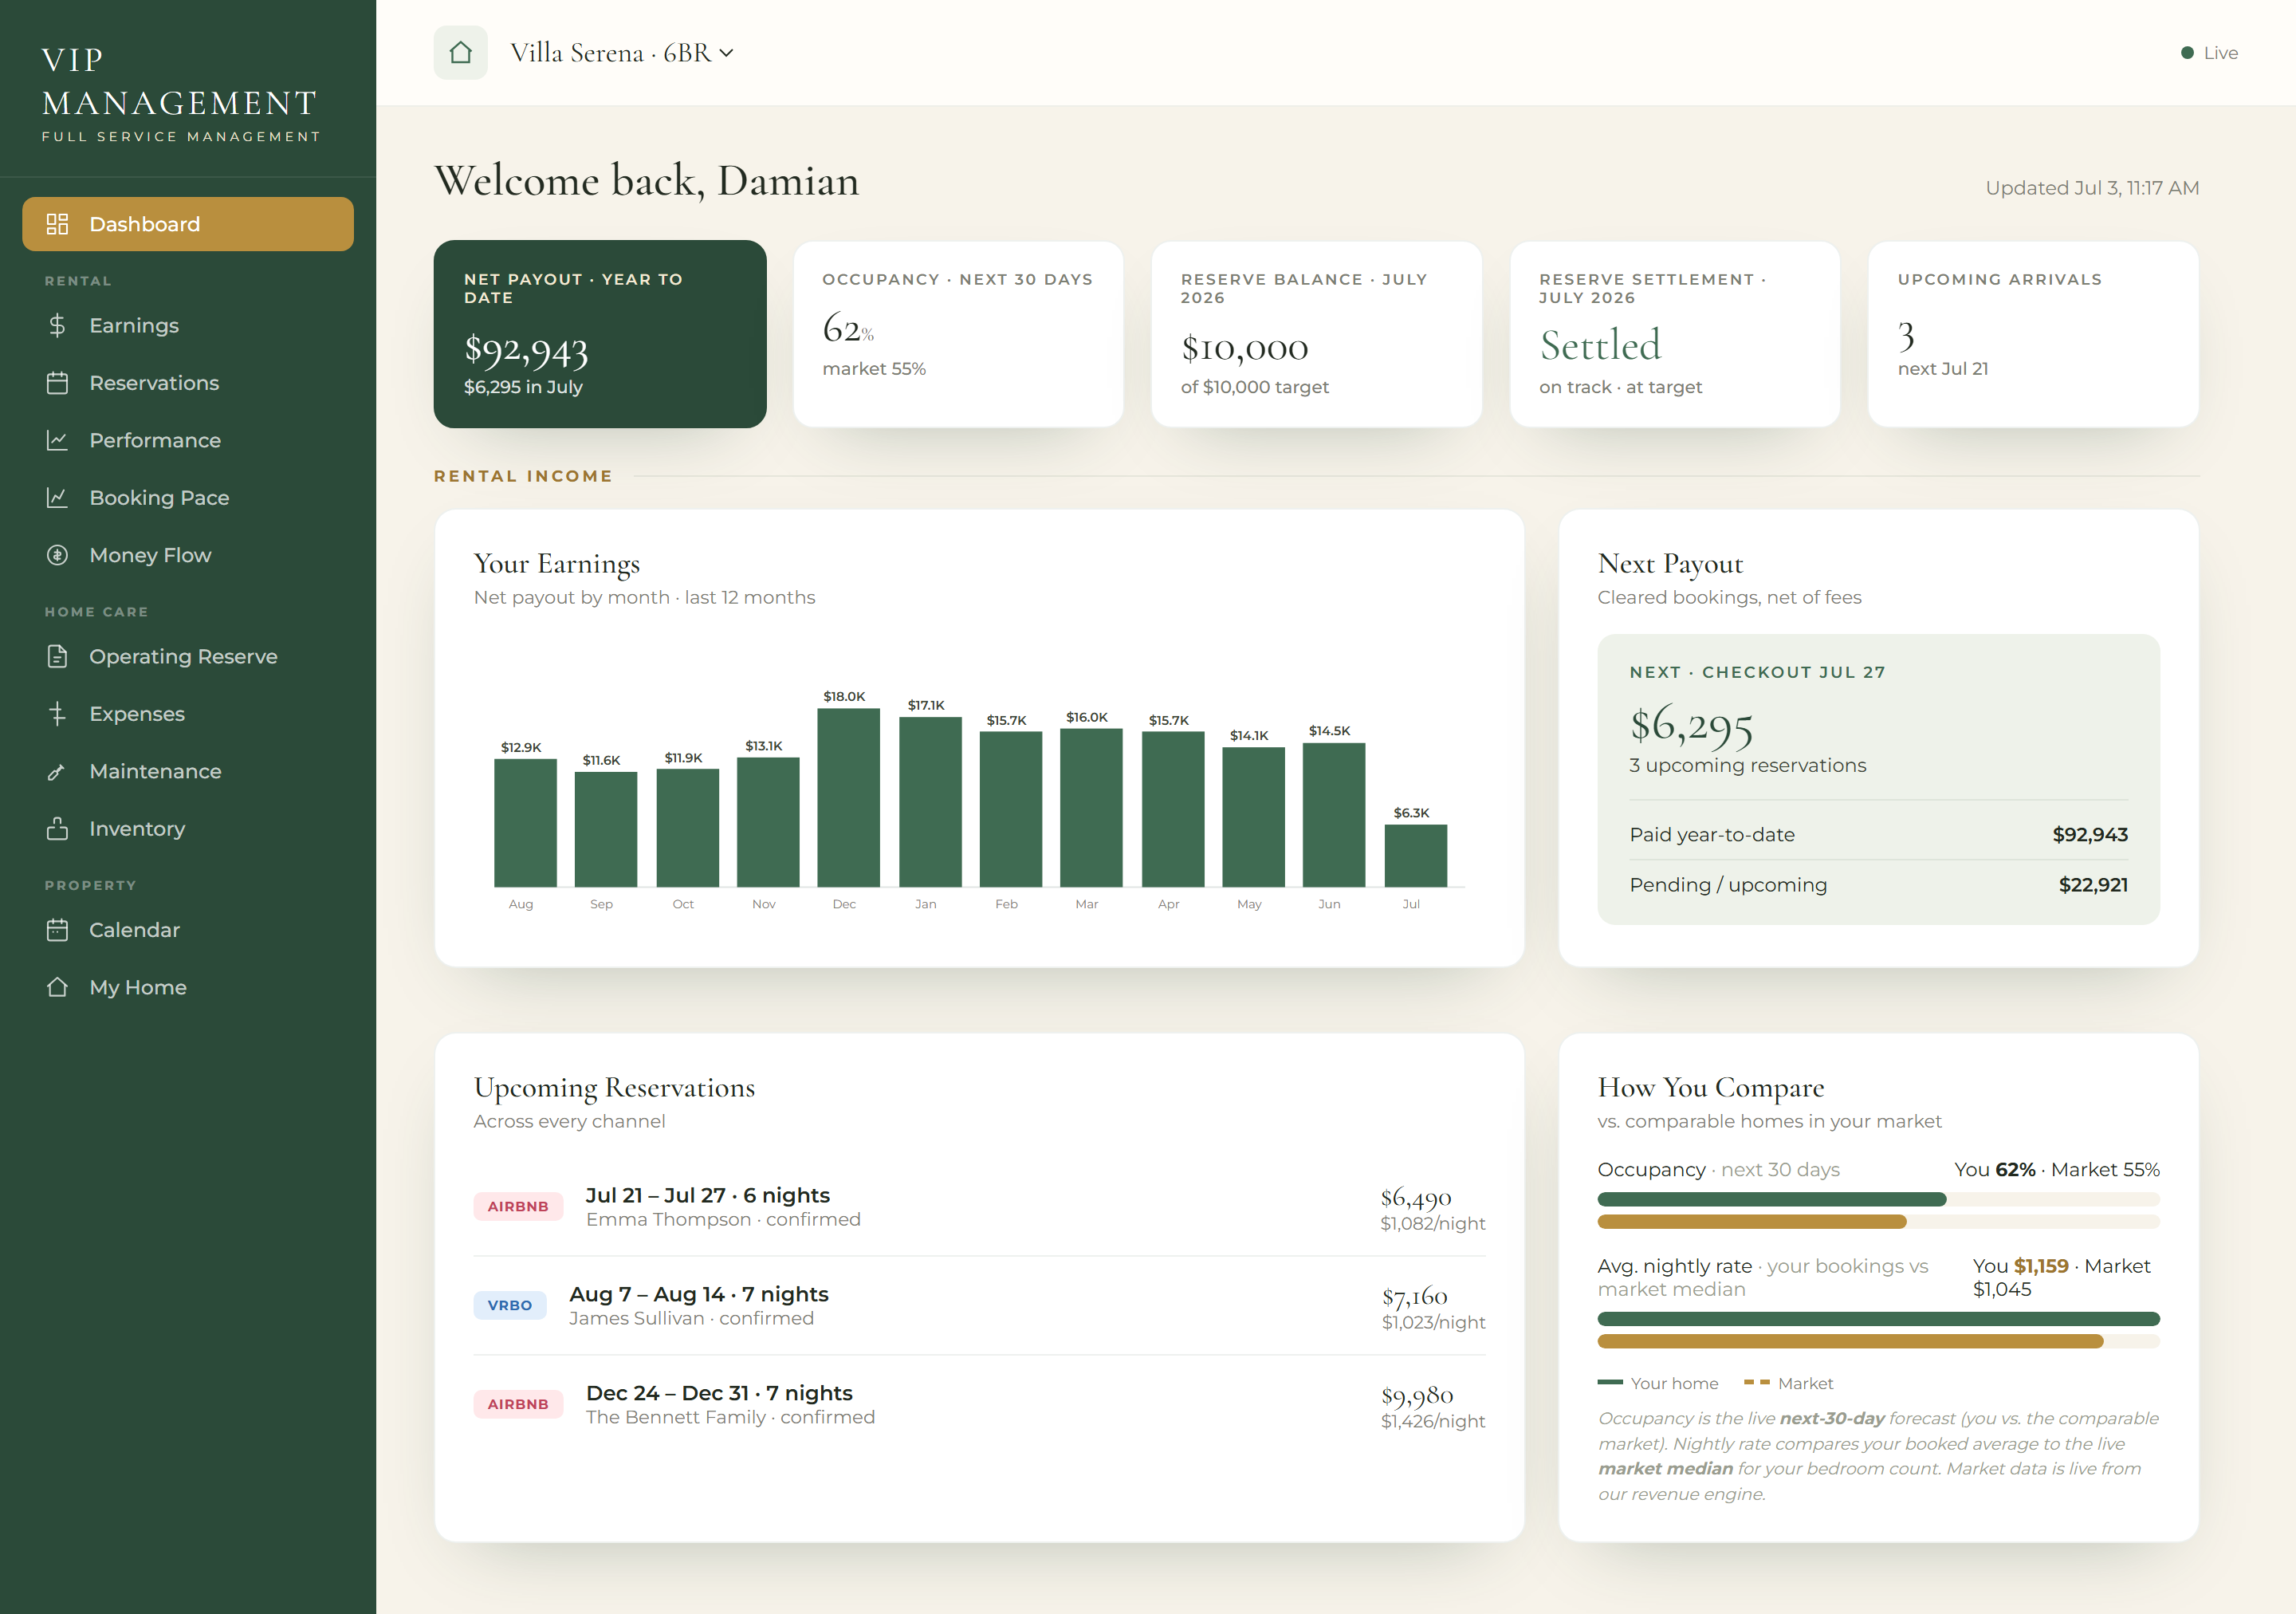Open Operating Reserve page
2296x1614 pixels.
[188, 656]
